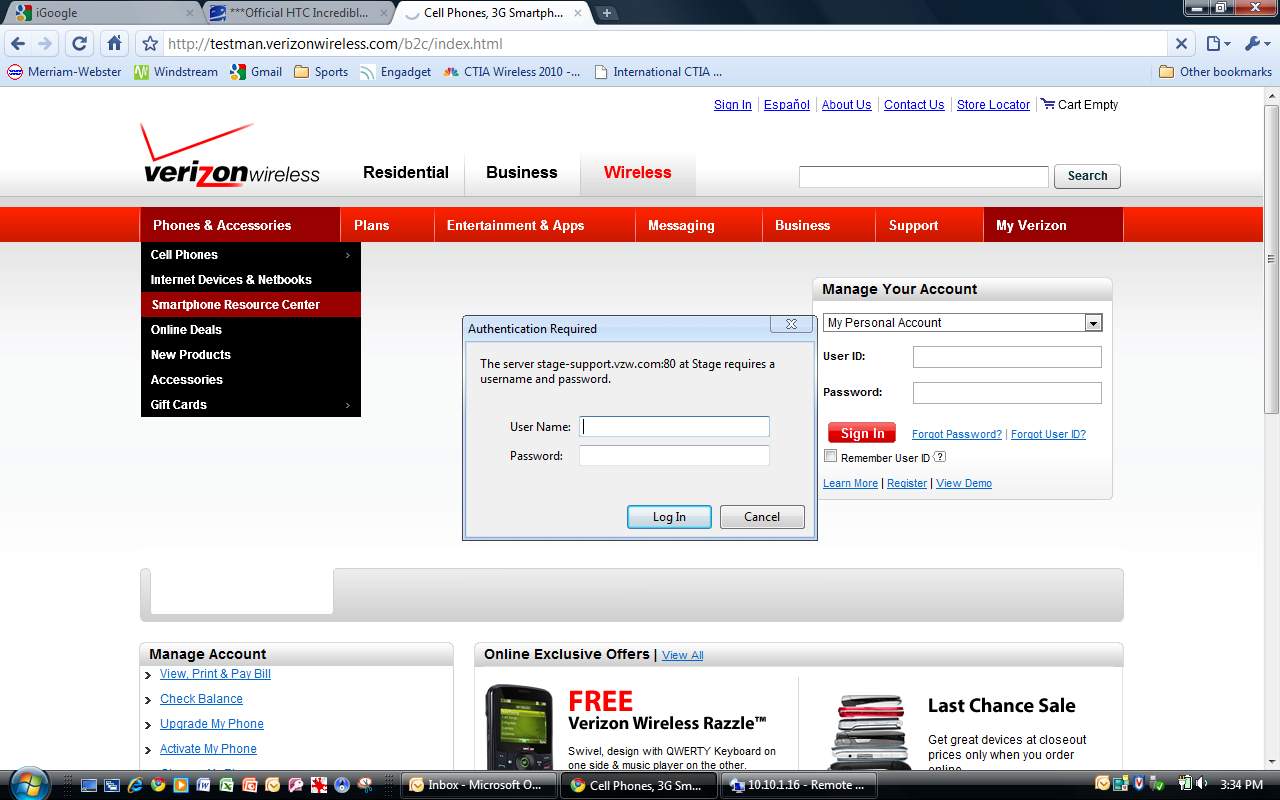
Task: Select the Residential tab
Action: click(406, 173)
